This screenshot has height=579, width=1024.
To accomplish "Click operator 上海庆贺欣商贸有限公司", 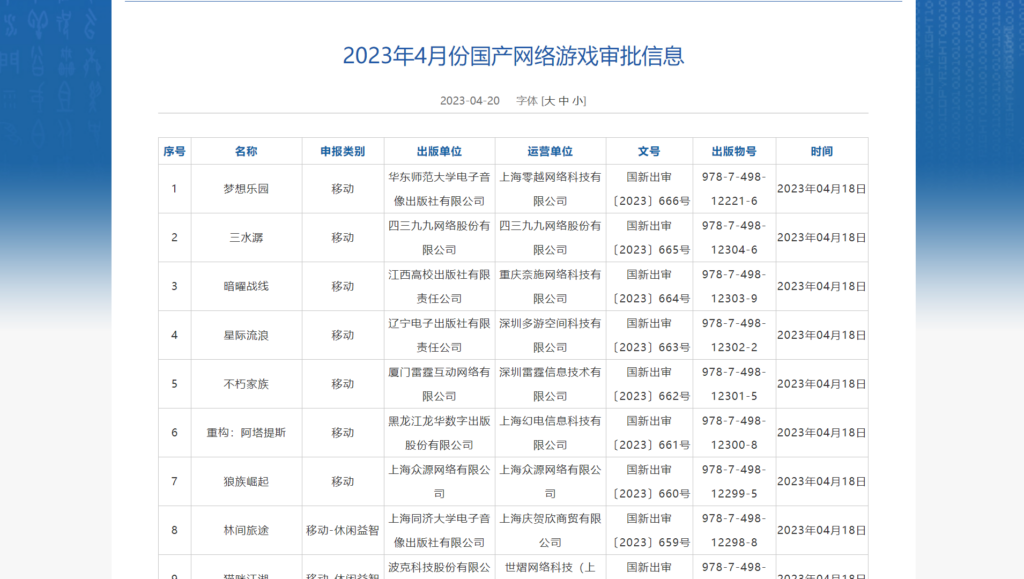I will (551, 531).
